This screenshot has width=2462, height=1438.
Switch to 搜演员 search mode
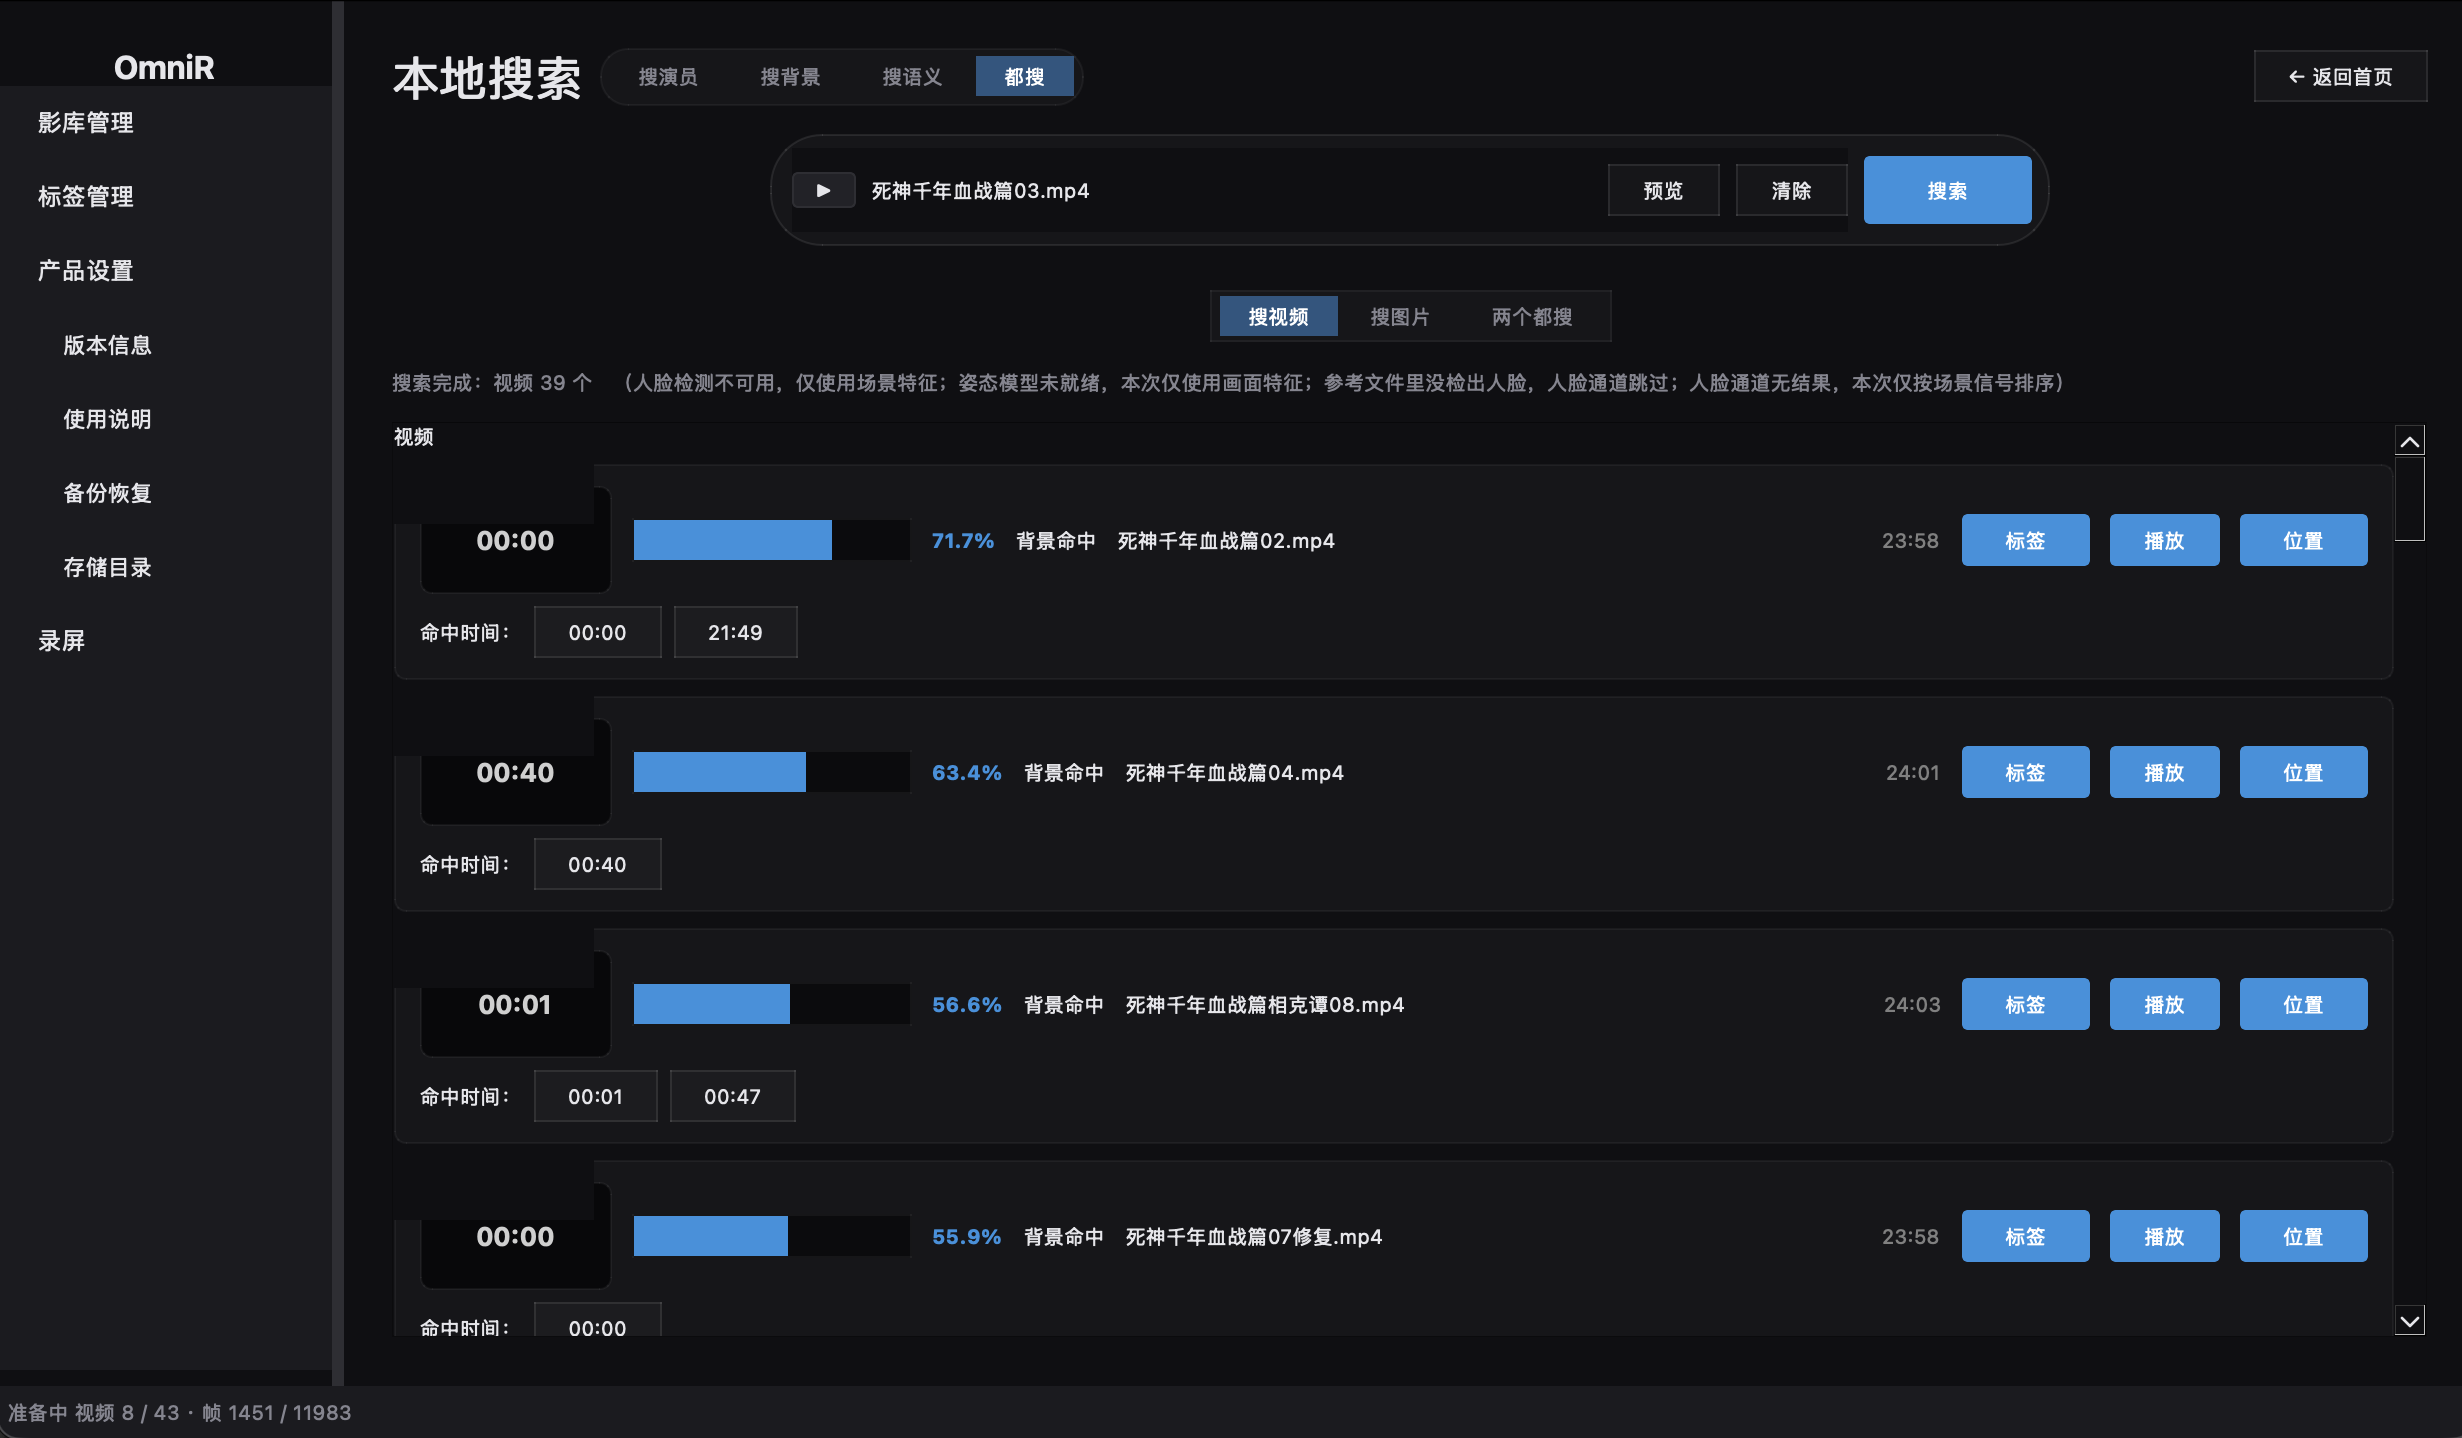[668, 77]
